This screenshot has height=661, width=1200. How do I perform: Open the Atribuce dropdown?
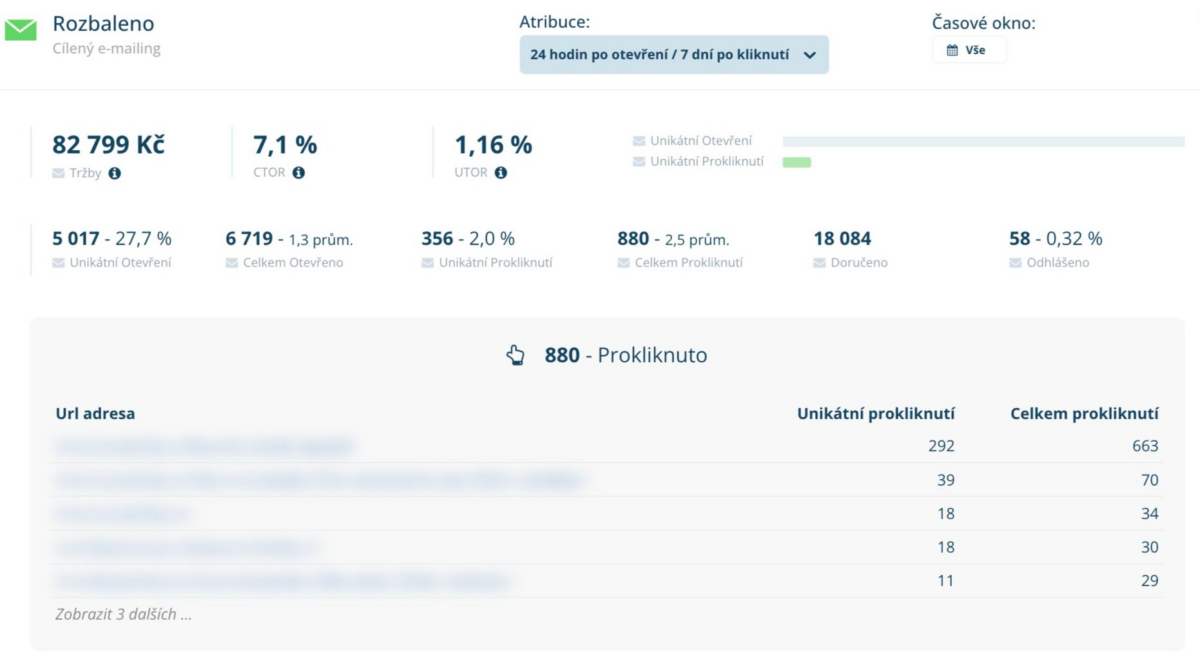coord(673,55)
